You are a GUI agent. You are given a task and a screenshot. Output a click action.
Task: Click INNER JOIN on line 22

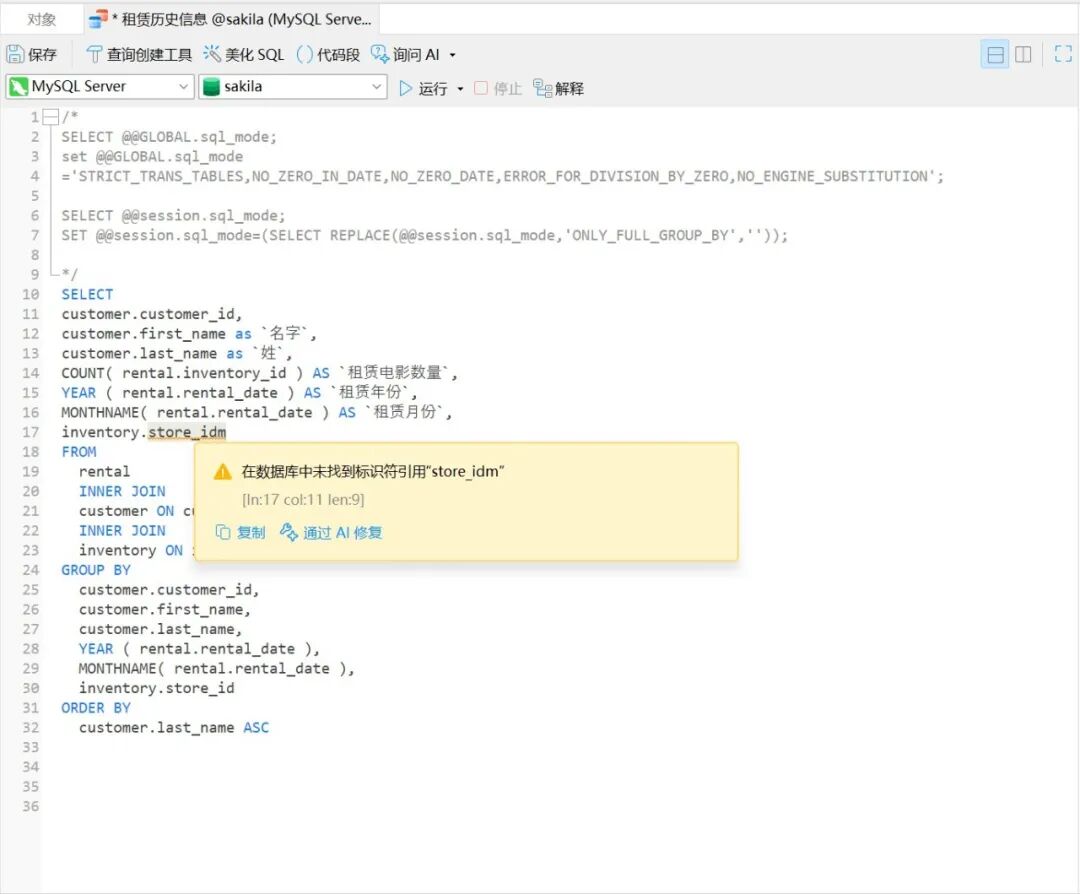click(x=122, y=531)
